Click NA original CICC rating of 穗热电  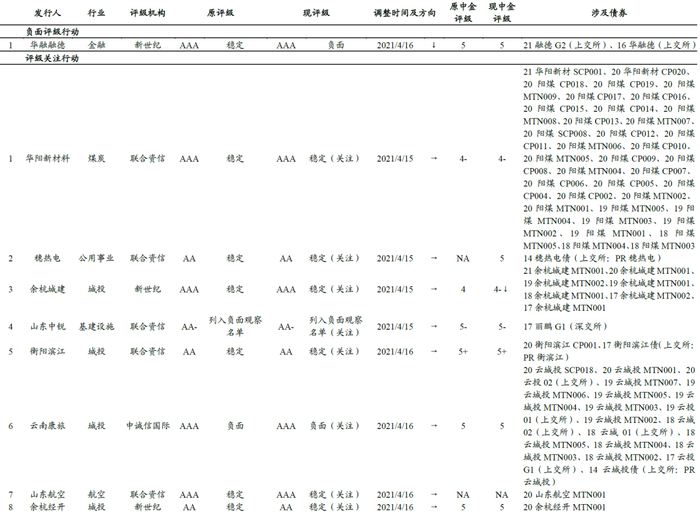(x=463, y=258)
